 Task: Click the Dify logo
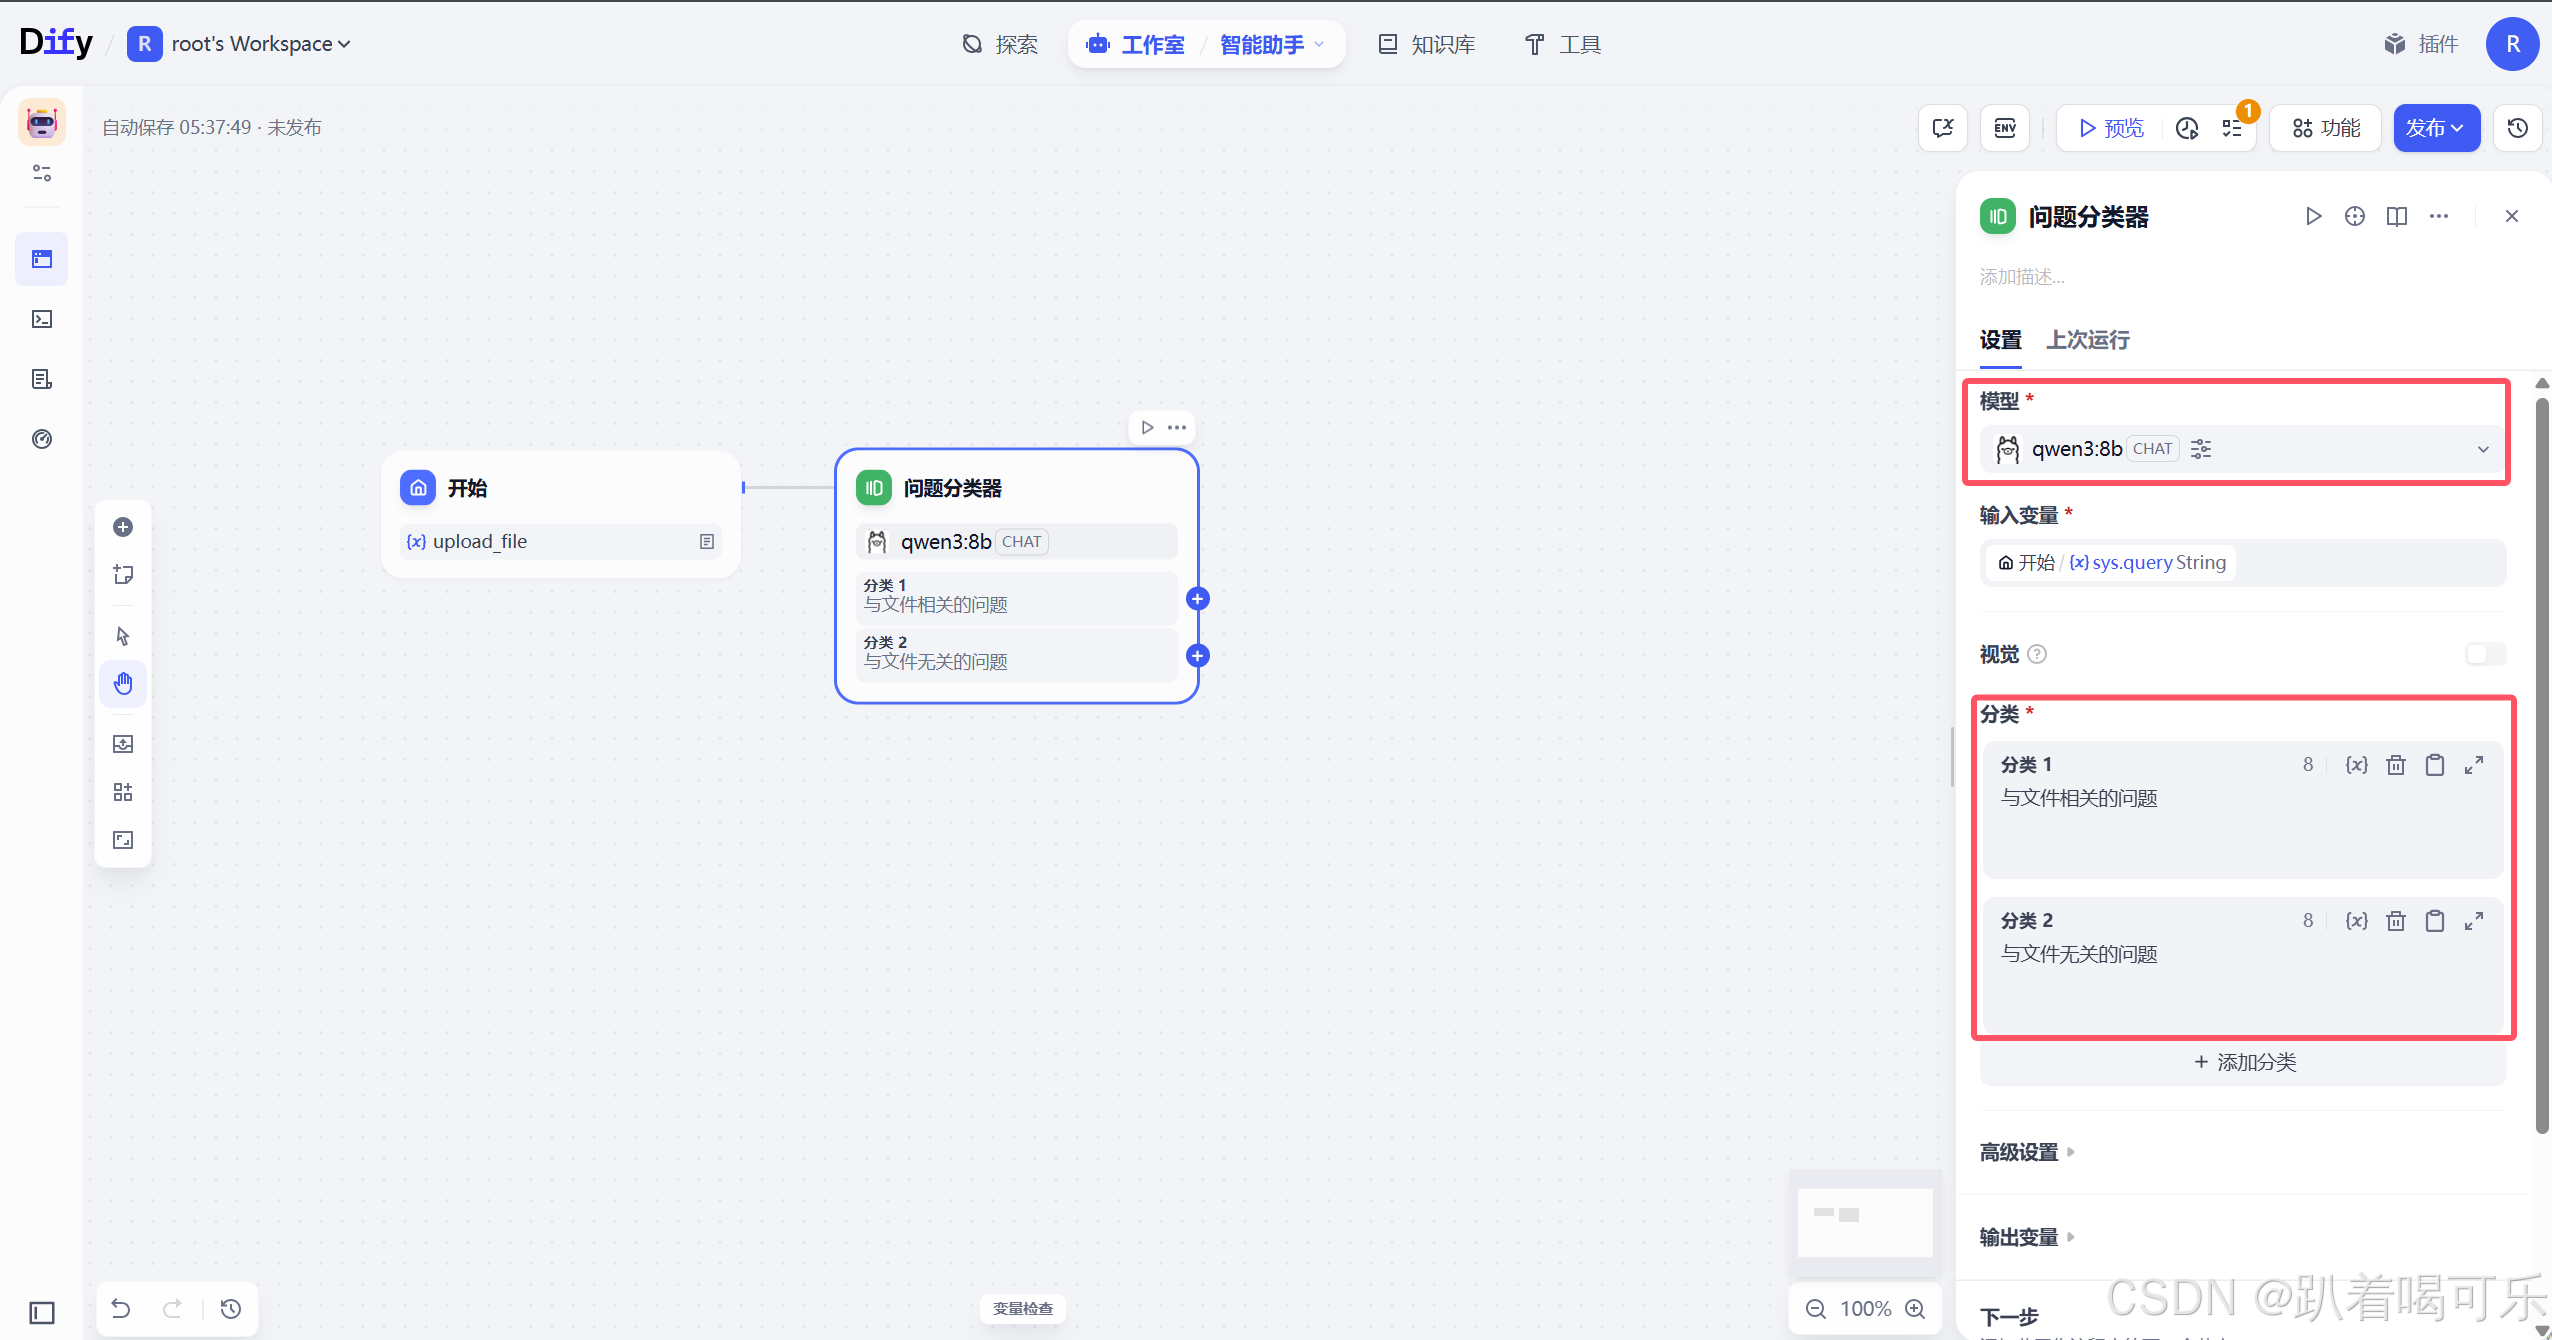coord(56,42)
